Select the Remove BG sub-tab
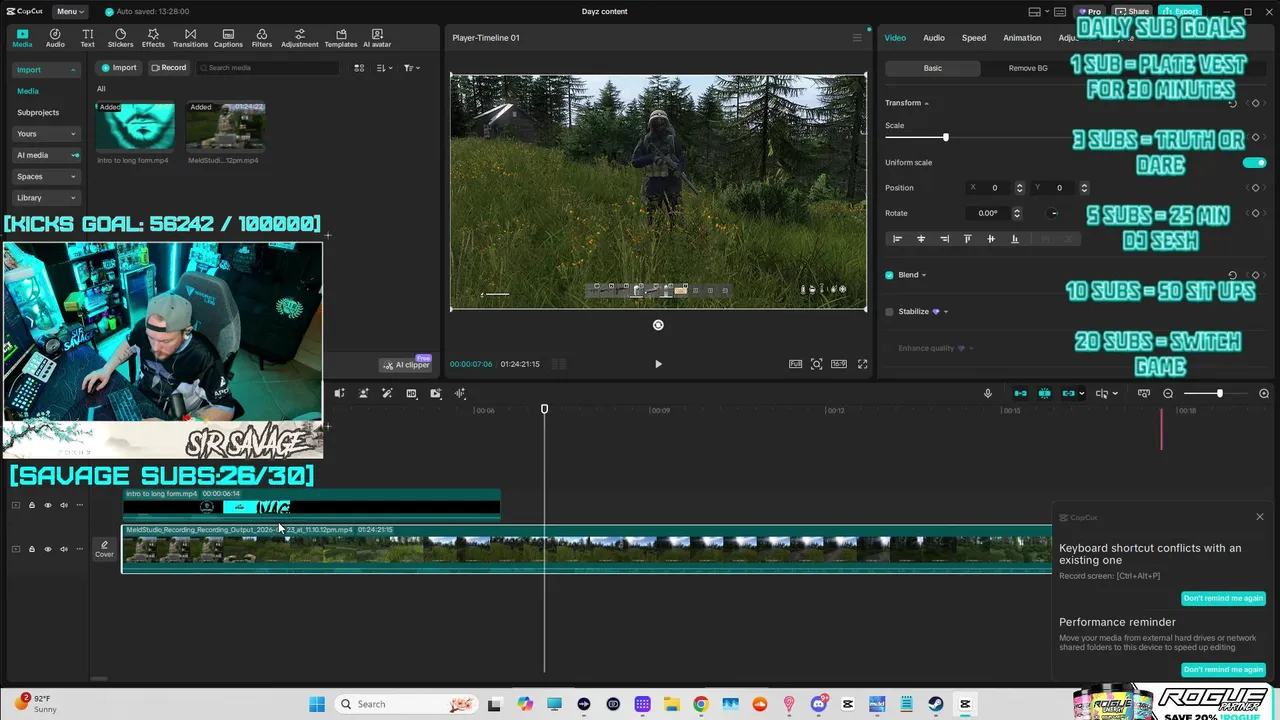Screen dimensions: 1280x720 [1027, 68]
